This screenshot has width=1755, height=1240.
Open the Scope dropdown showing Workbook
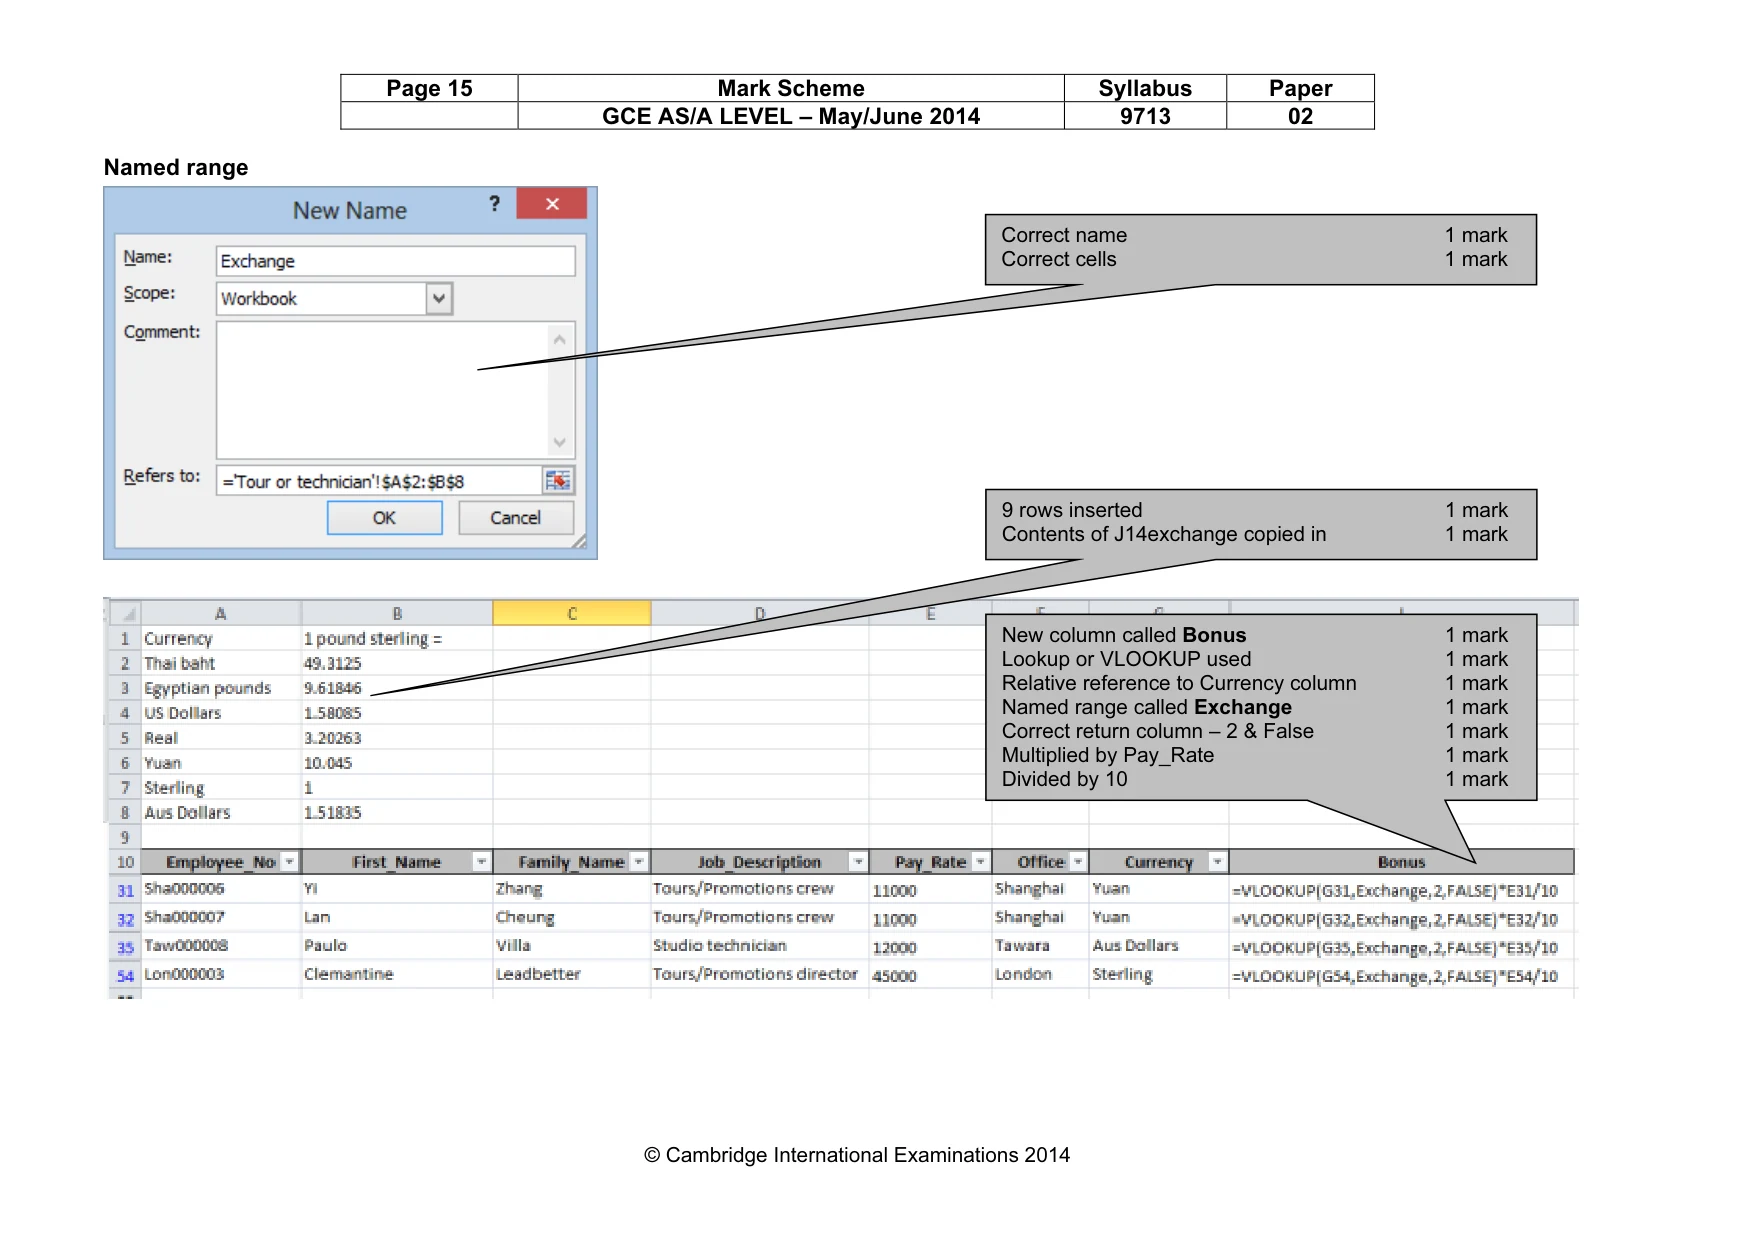439,298
